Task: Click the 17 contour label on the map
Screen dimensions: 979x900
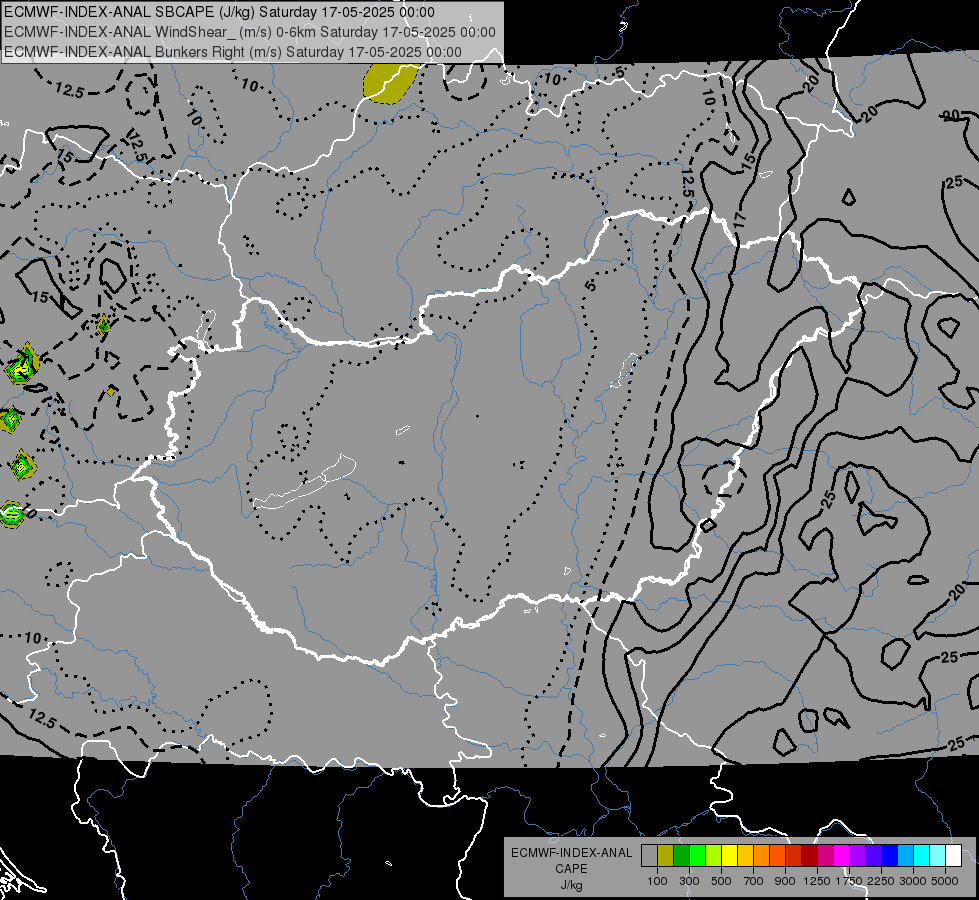Action: point(740,220)
